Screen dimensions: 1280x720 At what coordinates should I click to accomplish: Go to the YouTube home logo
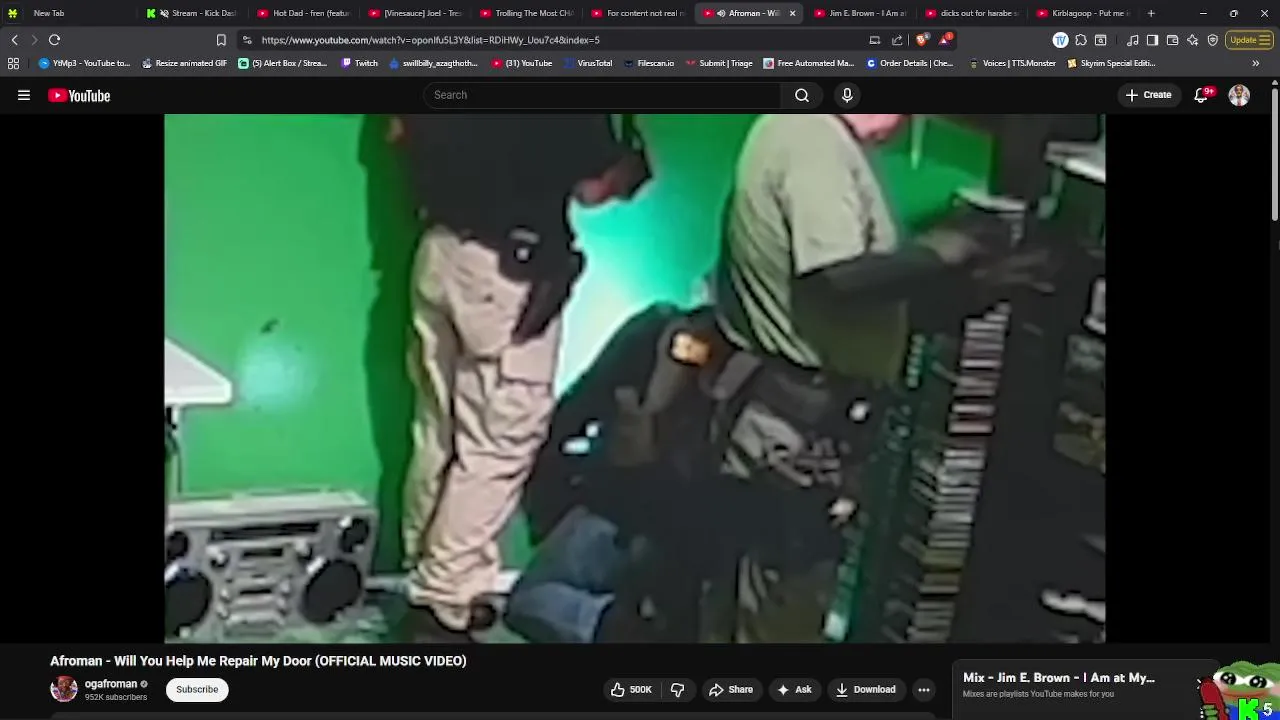pos(79,96)
